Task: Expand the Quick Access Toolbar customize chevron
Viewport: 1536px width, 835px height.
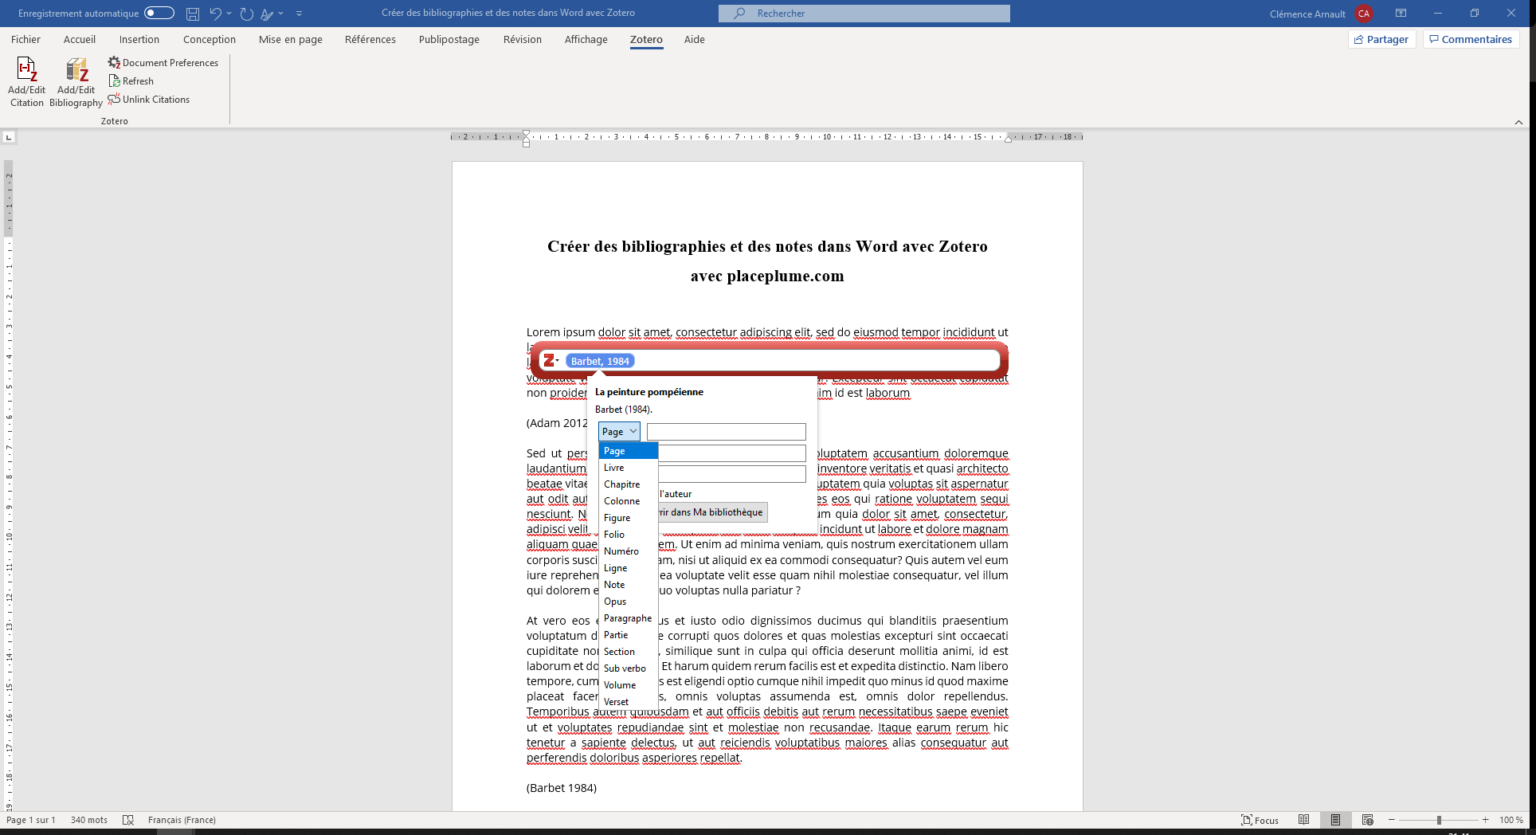Action: (298, 13)
